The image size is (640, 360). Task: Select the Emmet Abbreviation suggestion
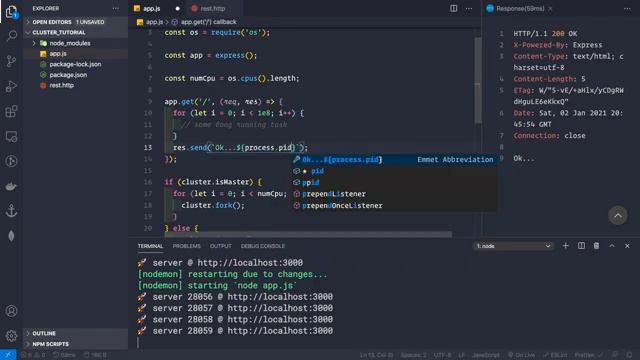coord(394,160)
